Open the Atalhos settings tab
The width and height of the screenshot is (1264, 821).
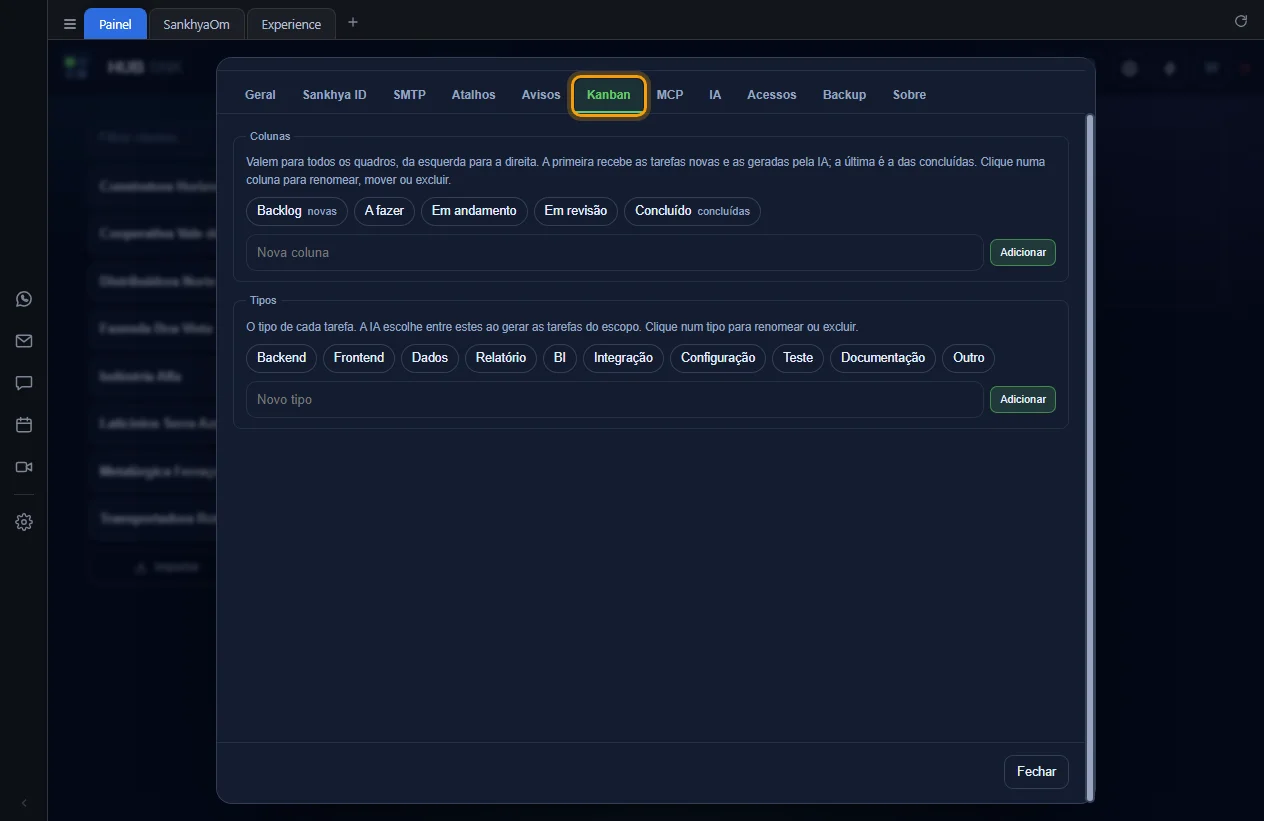474,95
